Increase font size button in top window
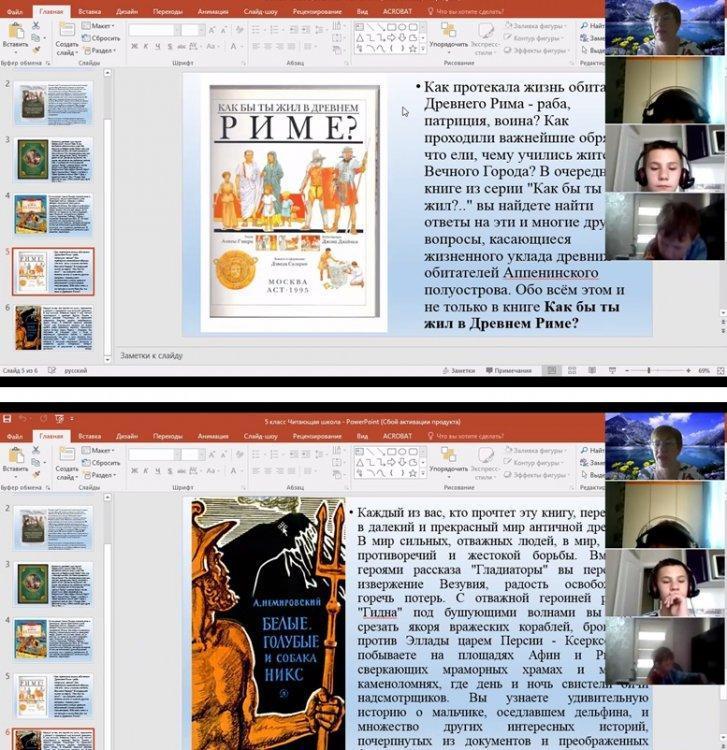 (x=212, y=30)
